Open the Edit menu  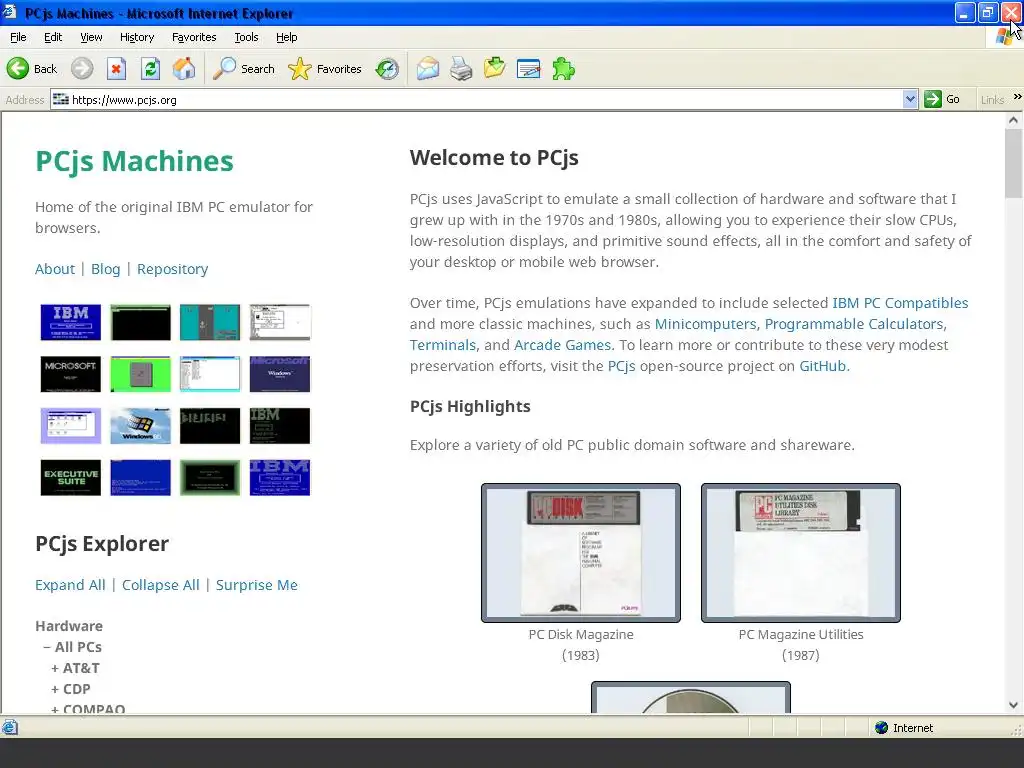click(53, 37)
